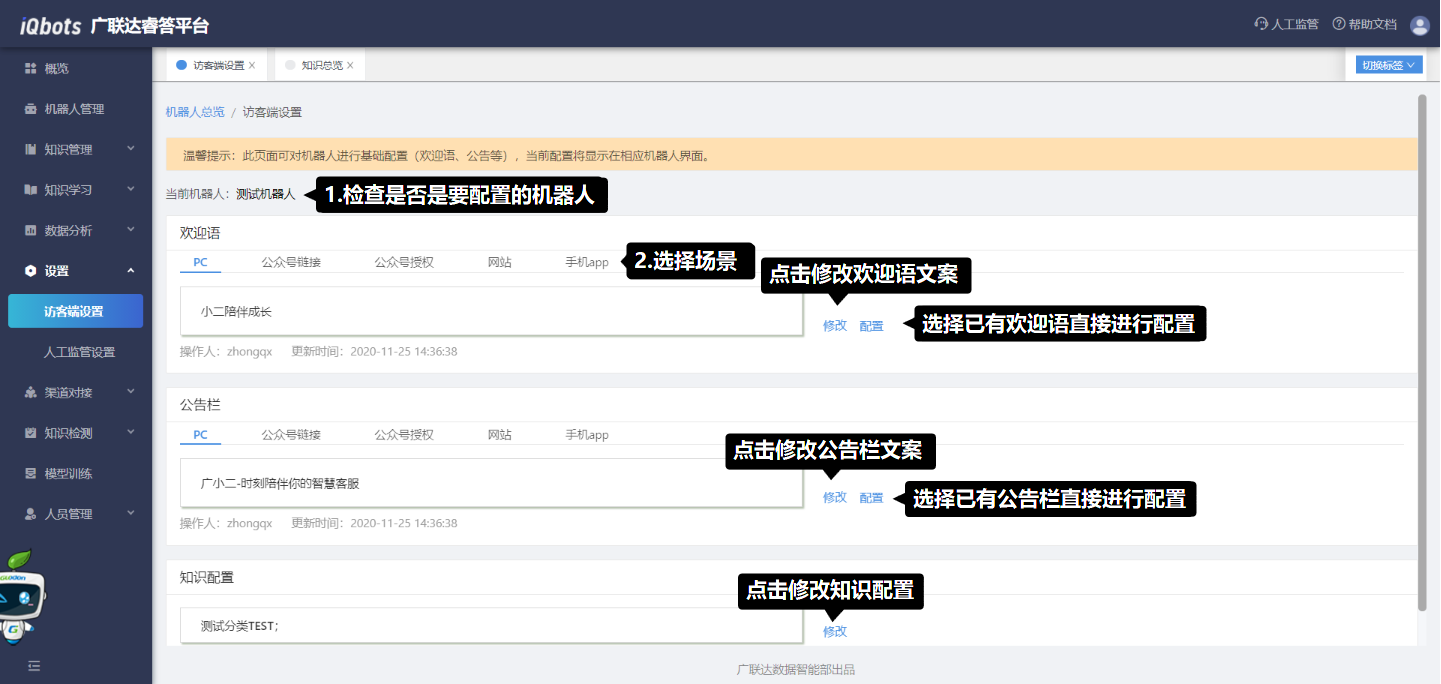1441x684 pixels.
Task: Open the 切换标签 dropdown
Action: (x=1389, y=65)
